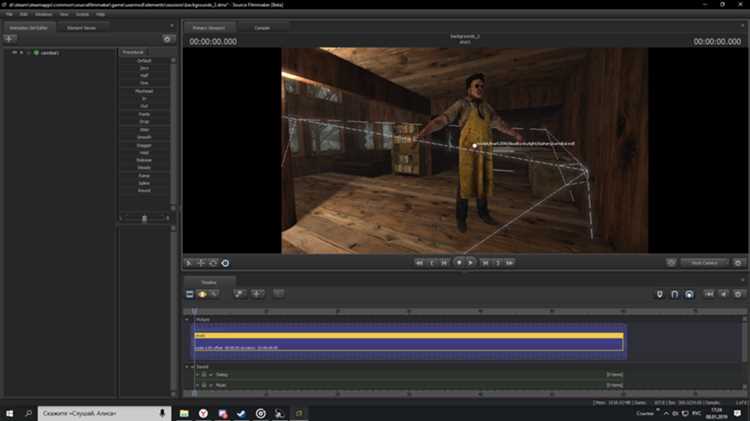Click the right arrow of preset slider
Viewport: 750px width, 421px height.
point(167,218)
